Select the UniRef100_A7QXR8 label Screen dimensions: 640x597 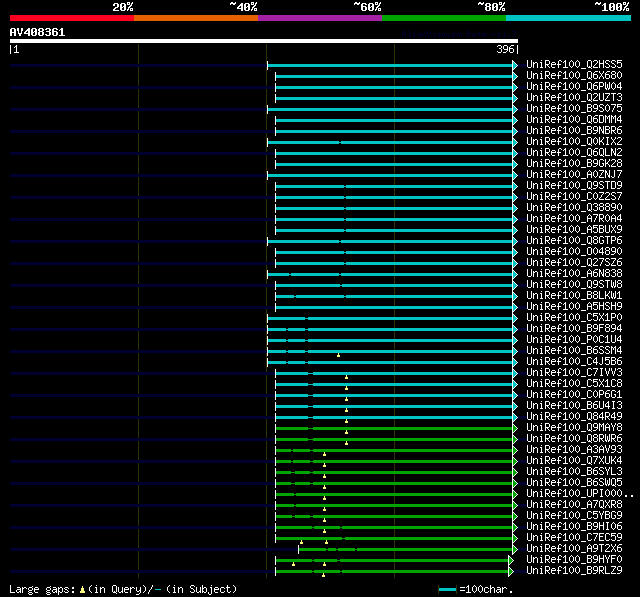tap(574, 505)
